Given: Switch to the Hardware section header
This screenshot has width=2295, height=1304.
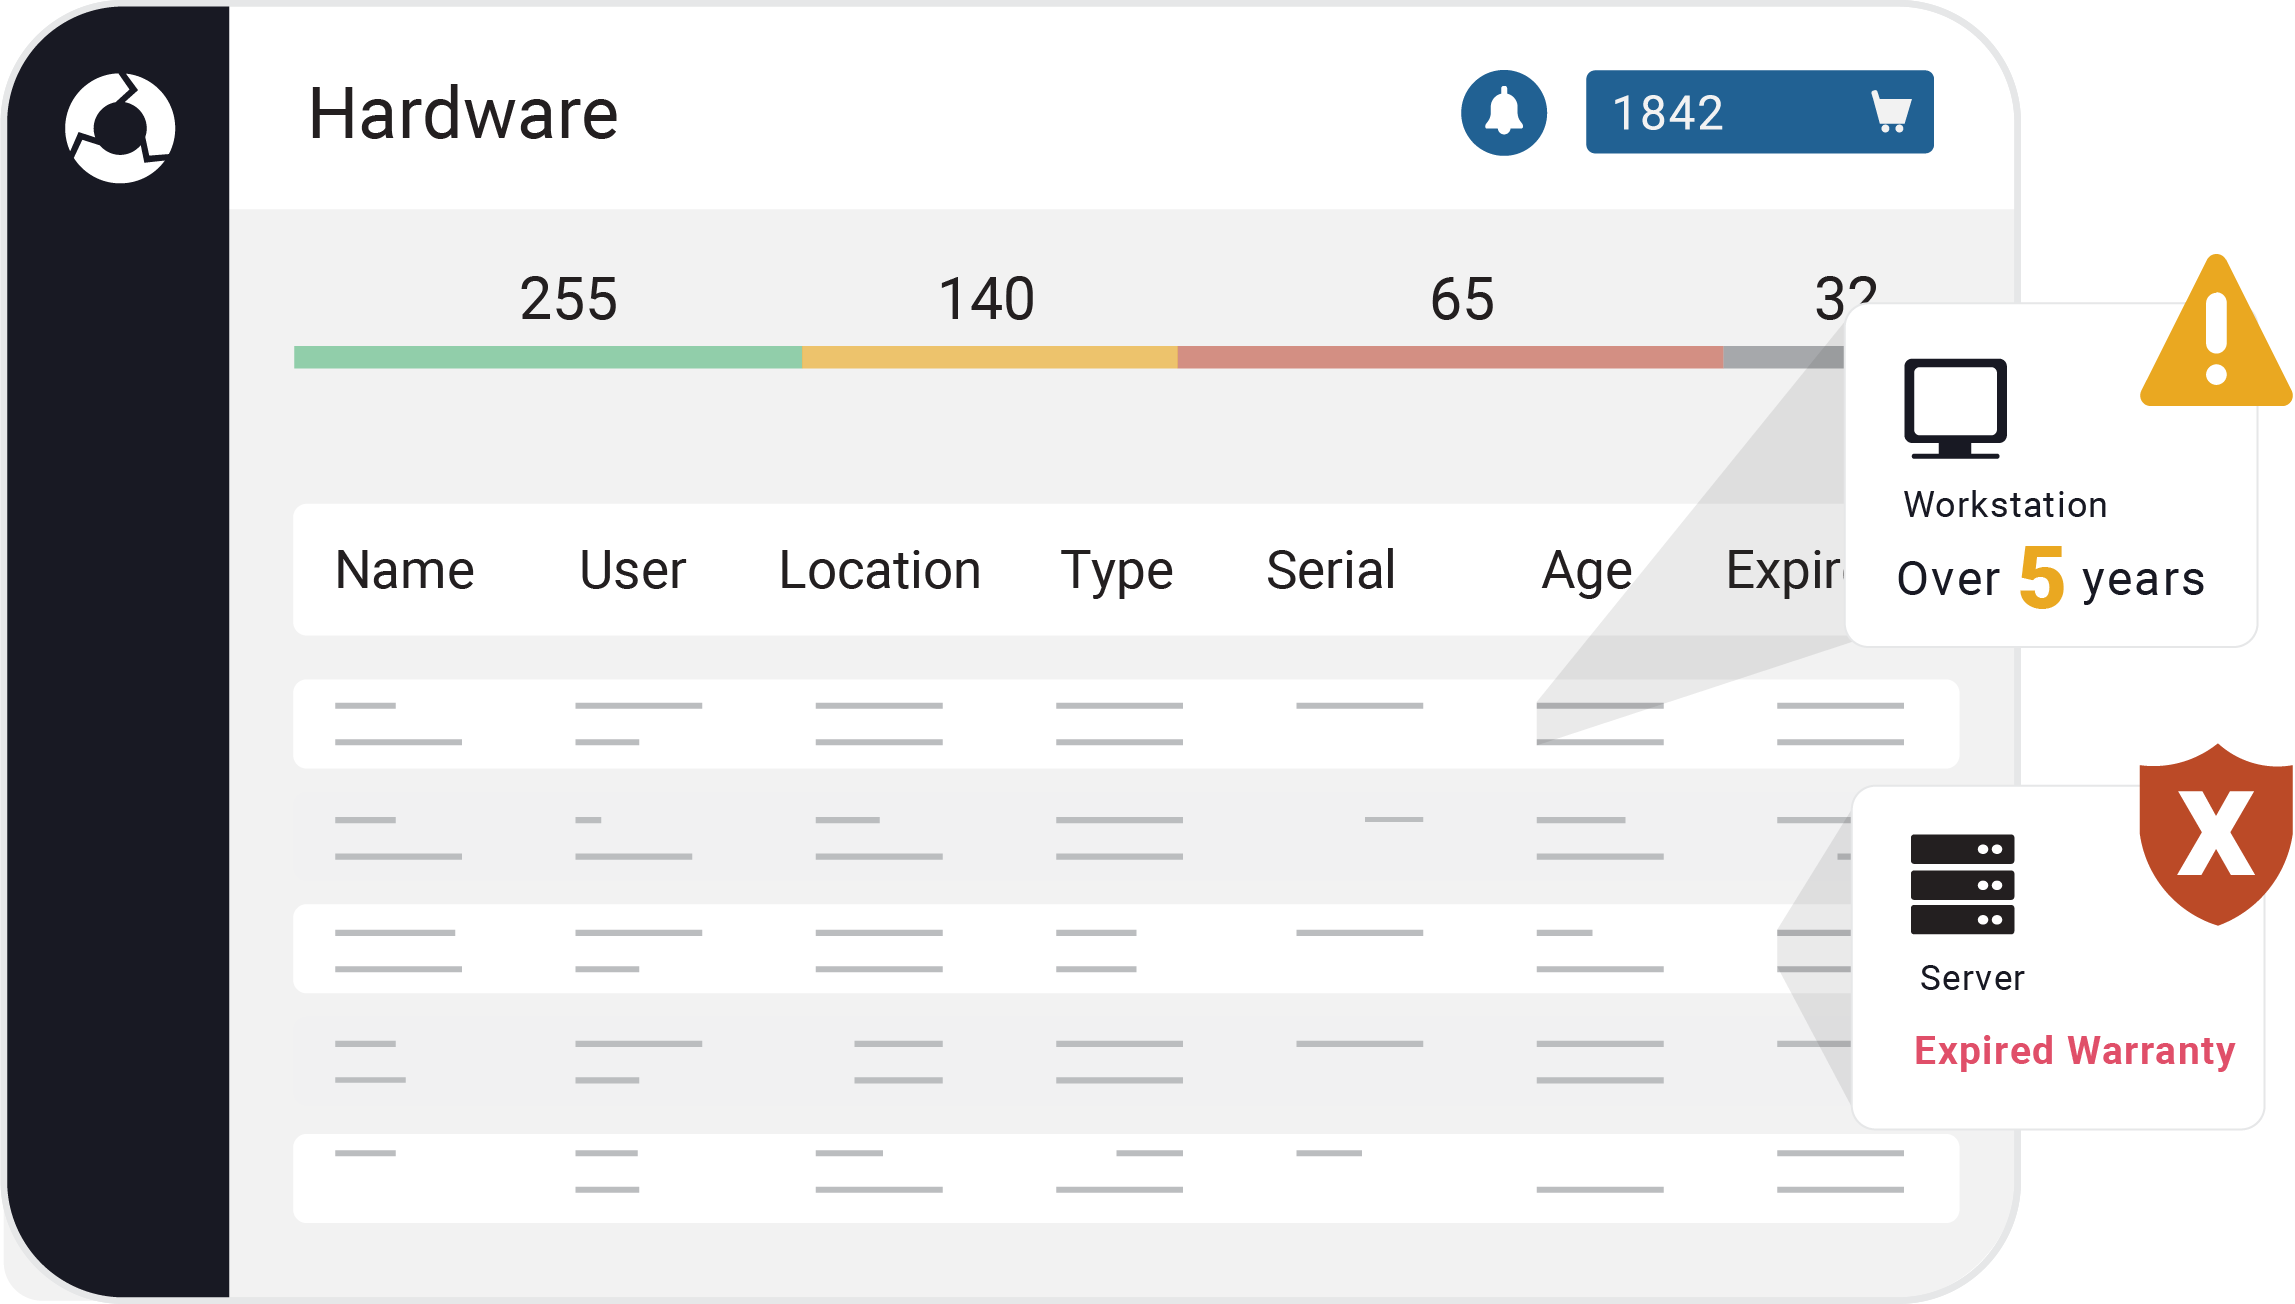Looking at the screenshot, I should click(463, 113).
